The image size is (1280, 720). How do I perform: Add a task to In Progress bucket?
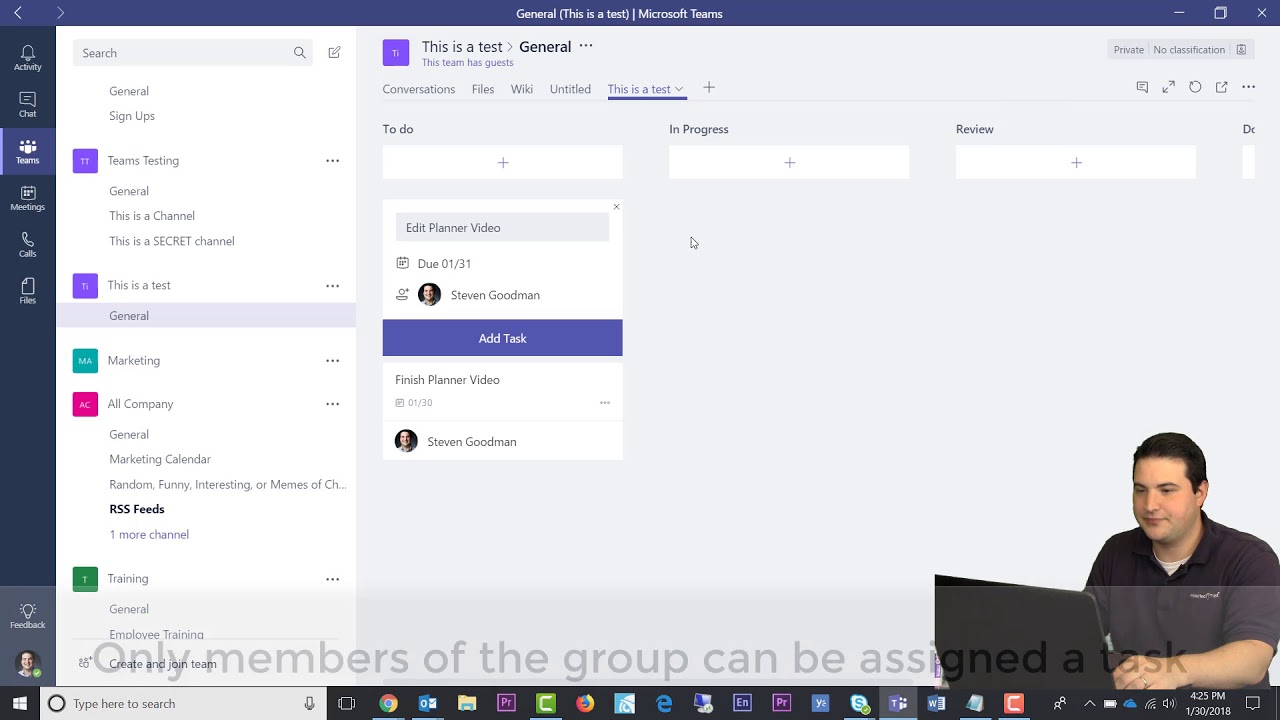(x=789, y=162)
